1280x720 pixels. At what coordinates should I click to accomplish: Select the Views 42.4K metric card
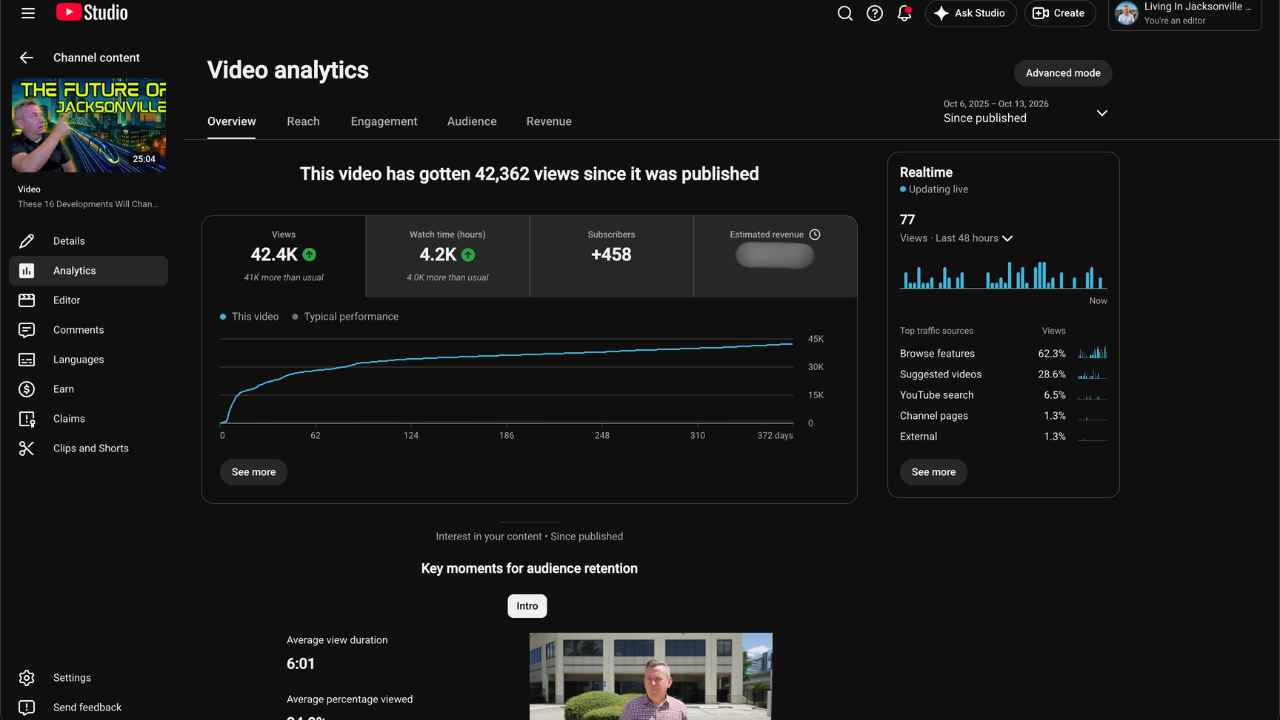(x=284, y=257)
